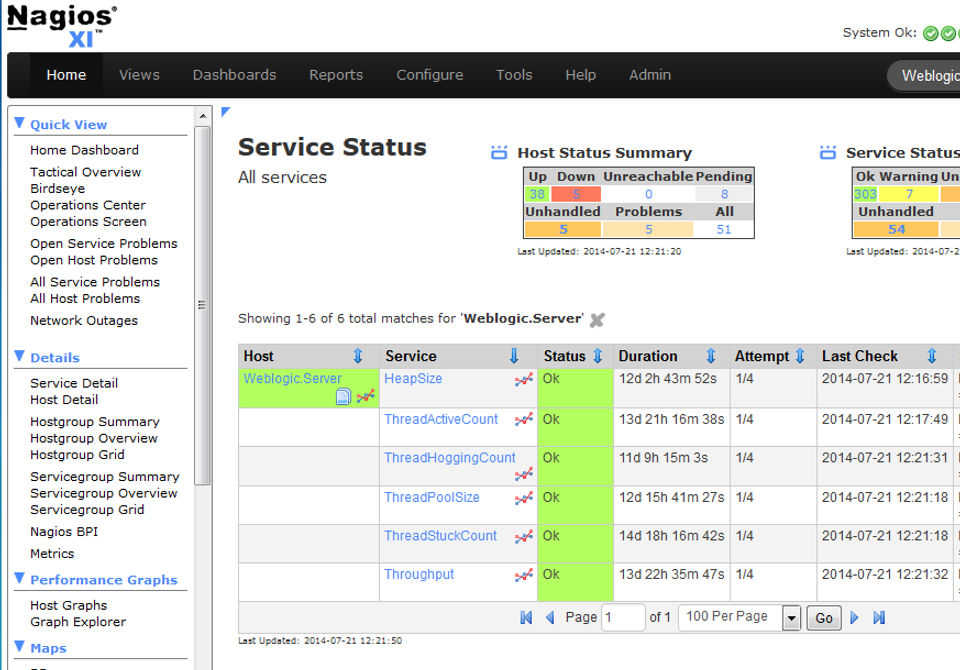Click the Go pagination button
The image size is (960, 670).
(x=823, y=618)
